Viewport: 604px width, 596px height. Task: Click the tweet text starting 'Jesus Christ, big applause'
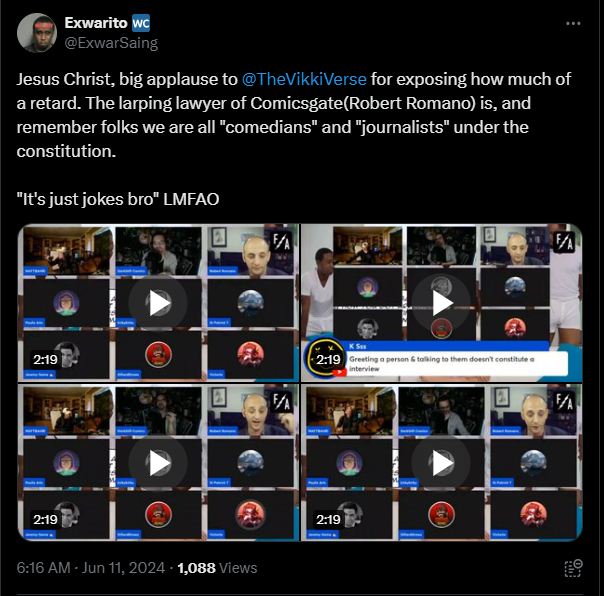294,115
